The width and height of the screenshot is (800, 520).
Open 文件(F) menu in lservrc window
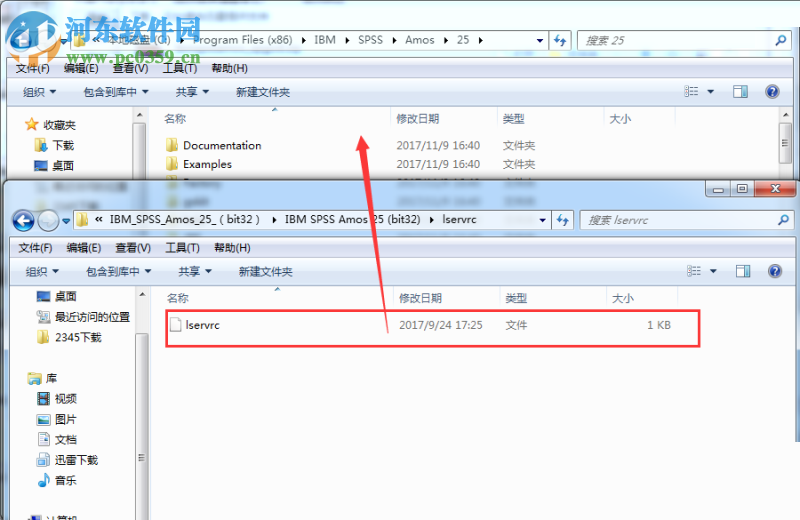pos(35,247)
